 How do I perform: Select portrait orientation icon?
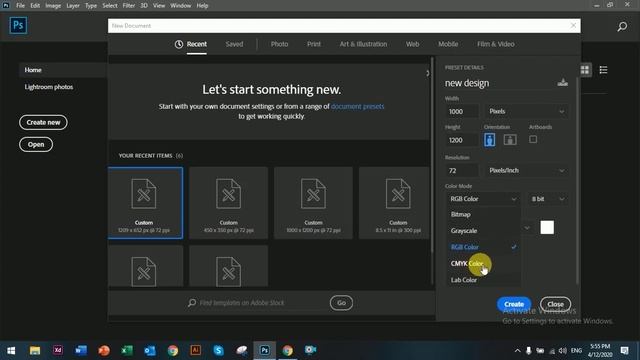[x=489, y=140]
